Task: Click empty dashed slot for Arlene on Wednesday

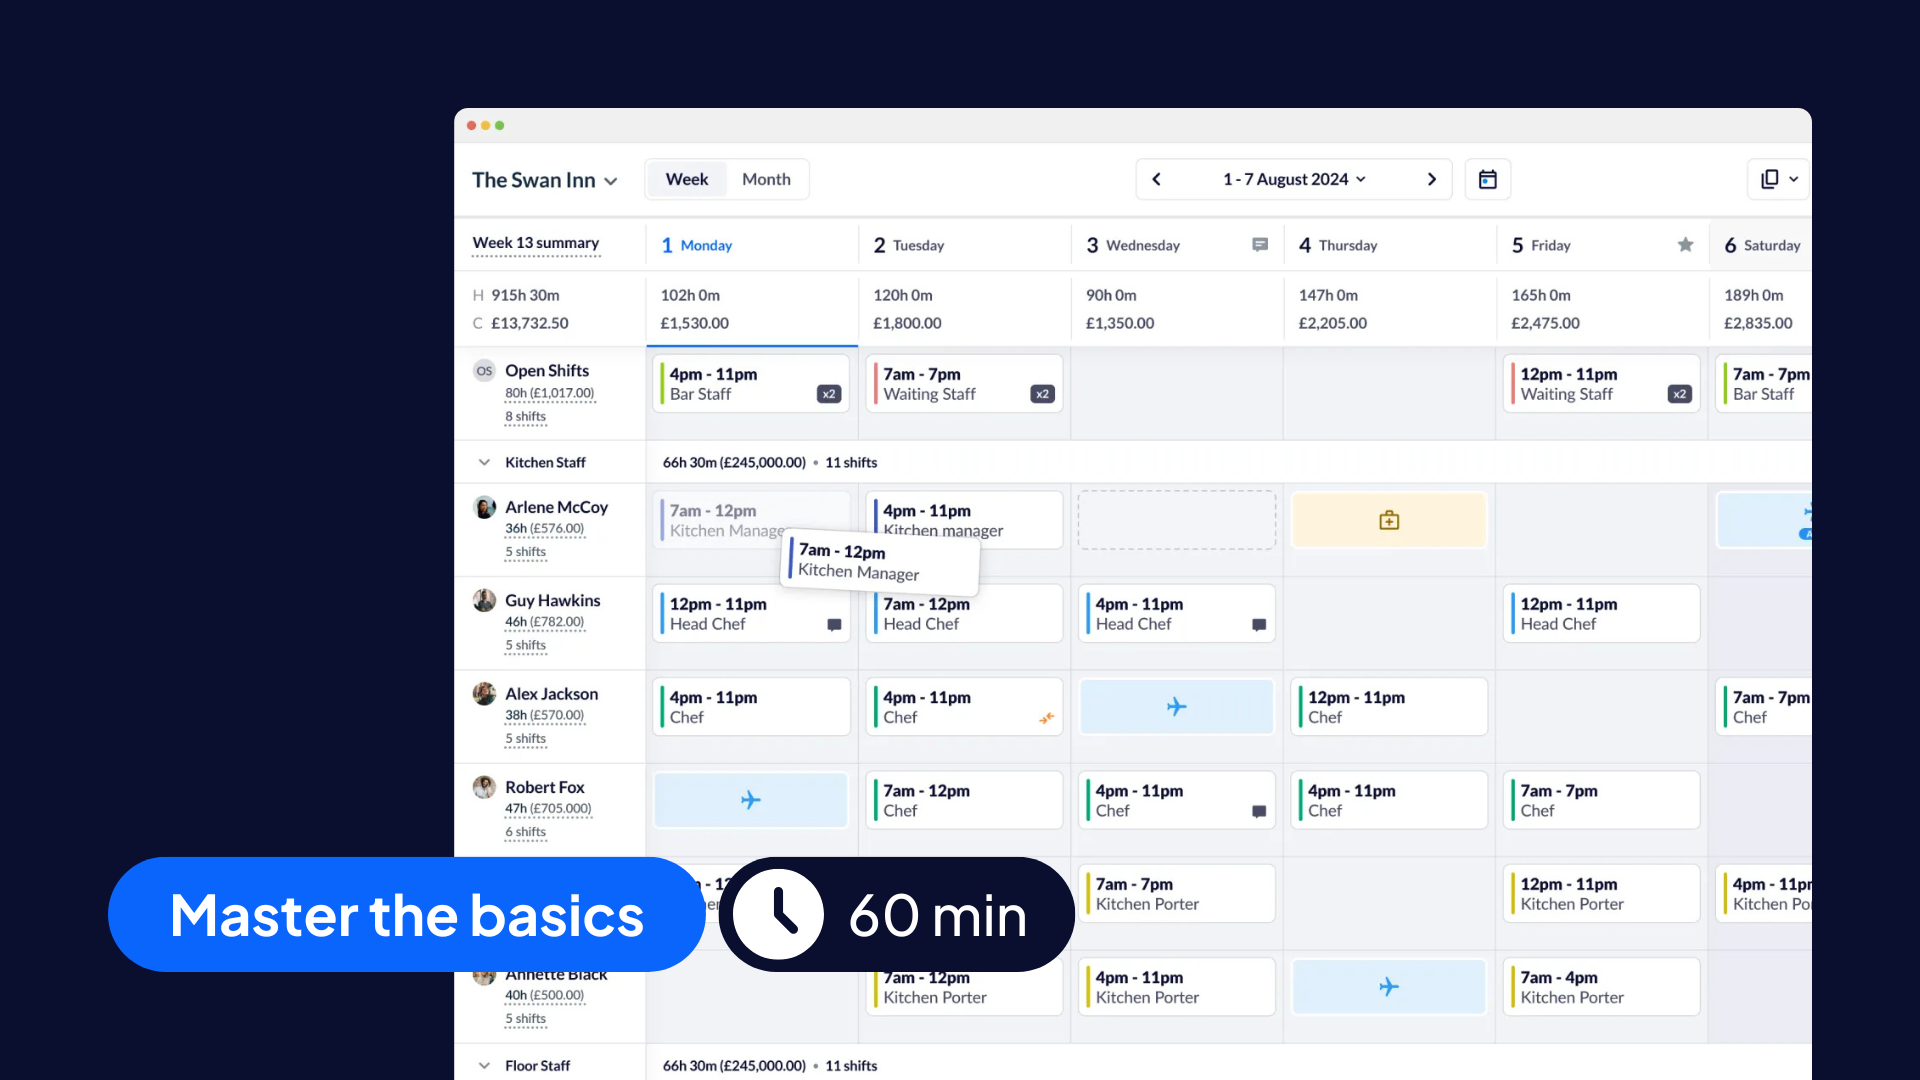Action: 1176,520
